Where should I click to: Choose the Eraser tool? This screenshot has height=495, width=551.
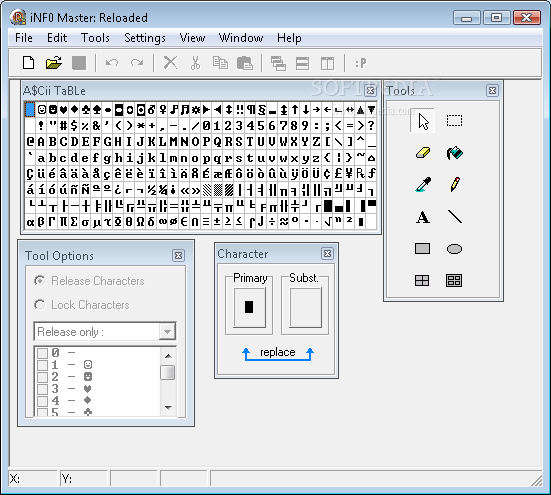click(422, 152)
